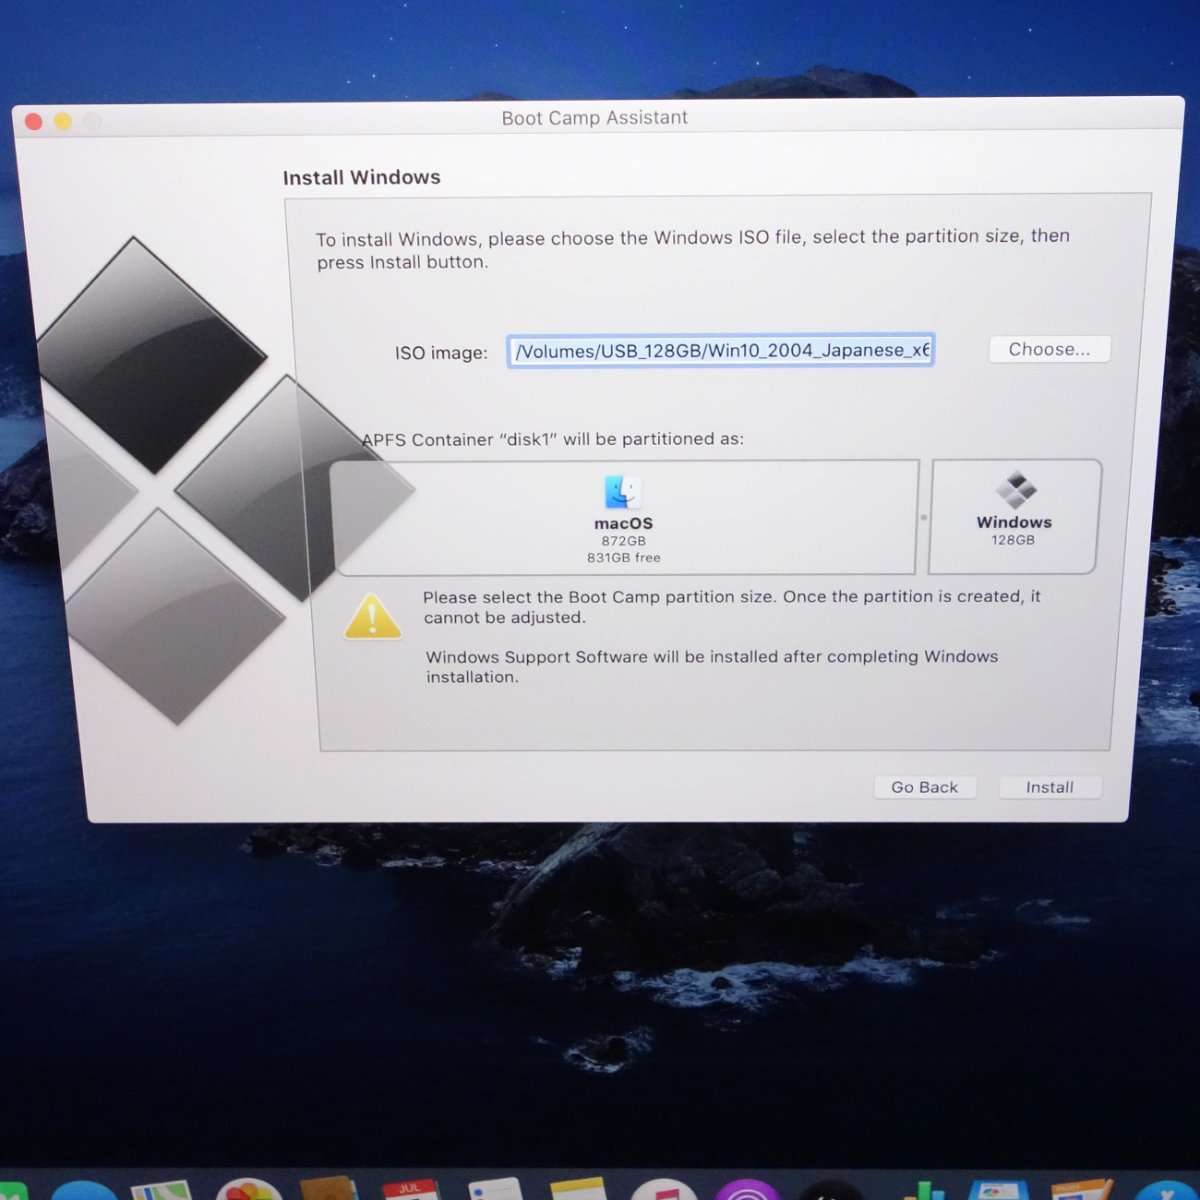
Task: Open Calendar from the Dock
Action: pyautogui.click(x=410, y=1190)
